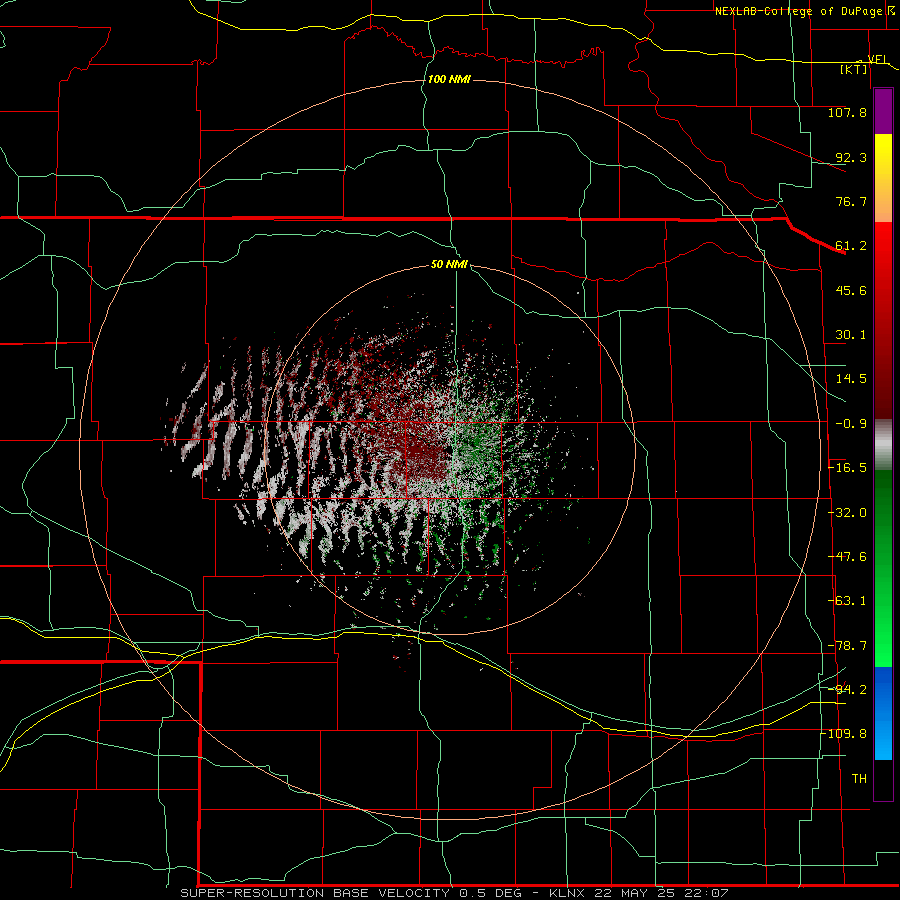The height and width of the screenshot is (900, 900).
Task: Select the -32.0 value on velocity scale
Action: (x=847, y=513)
